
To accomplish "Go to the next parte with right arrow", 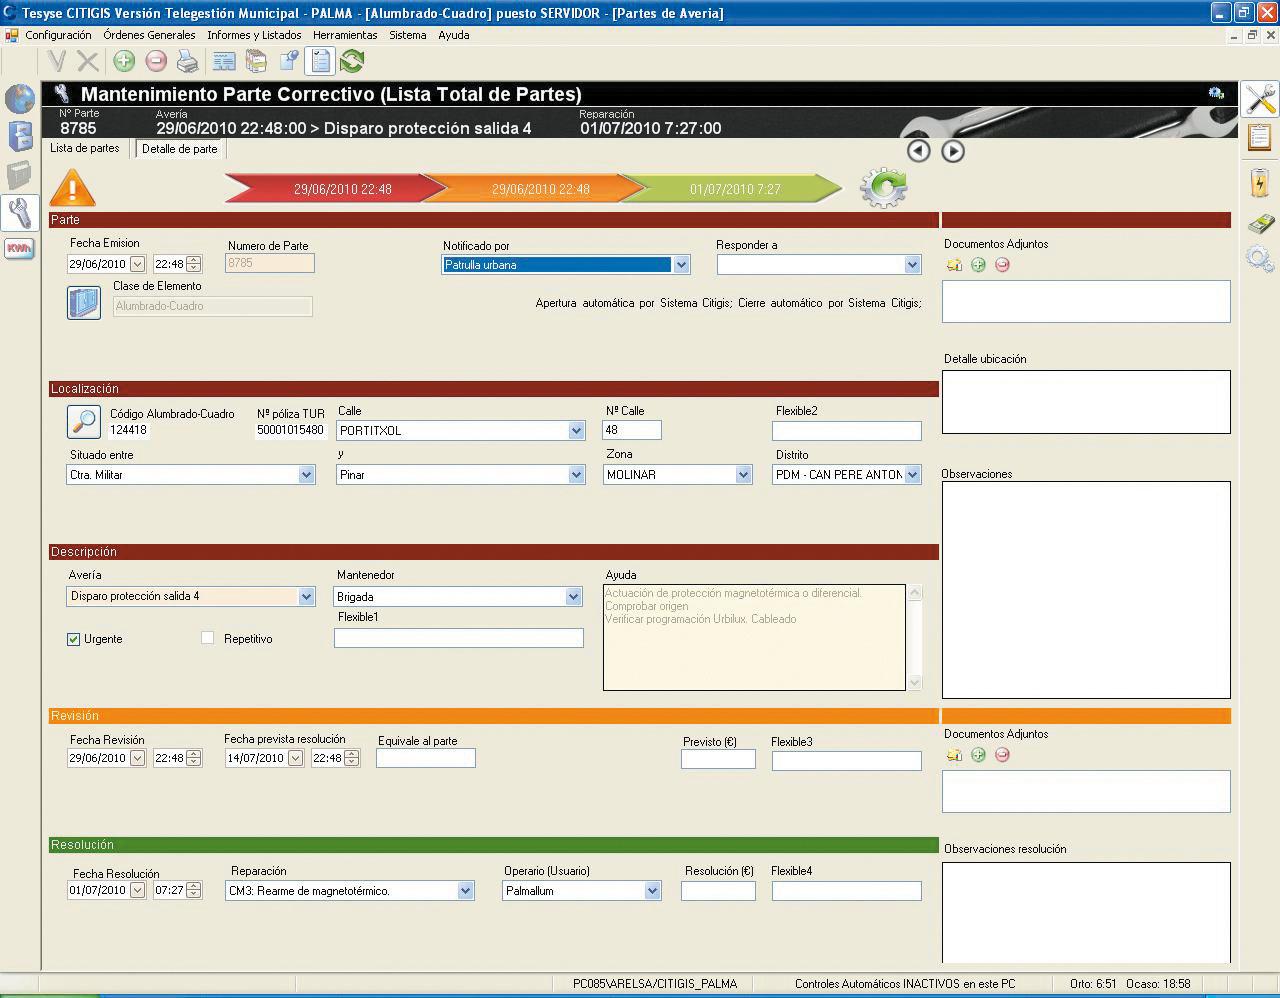I will point(953,151).
